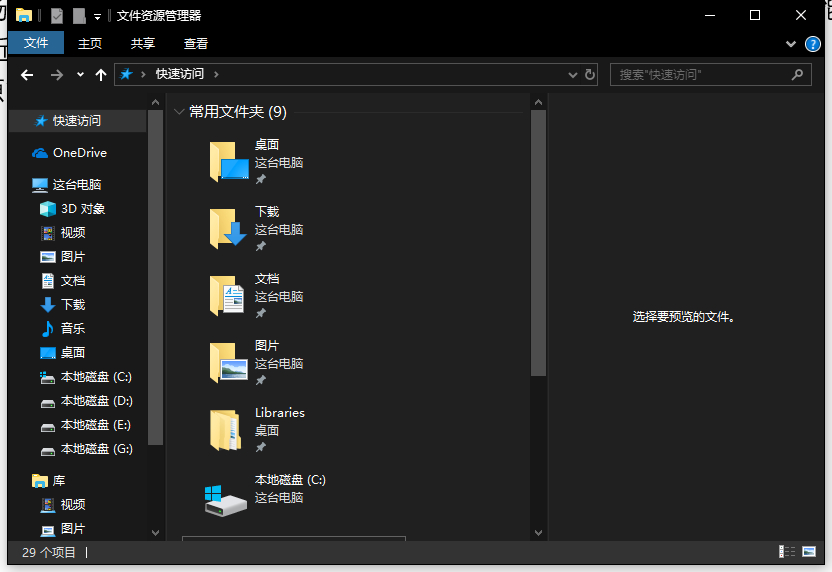Select the 图片 folder icon in 常用文件夹
832x572 pixels.
coord(229,362)
